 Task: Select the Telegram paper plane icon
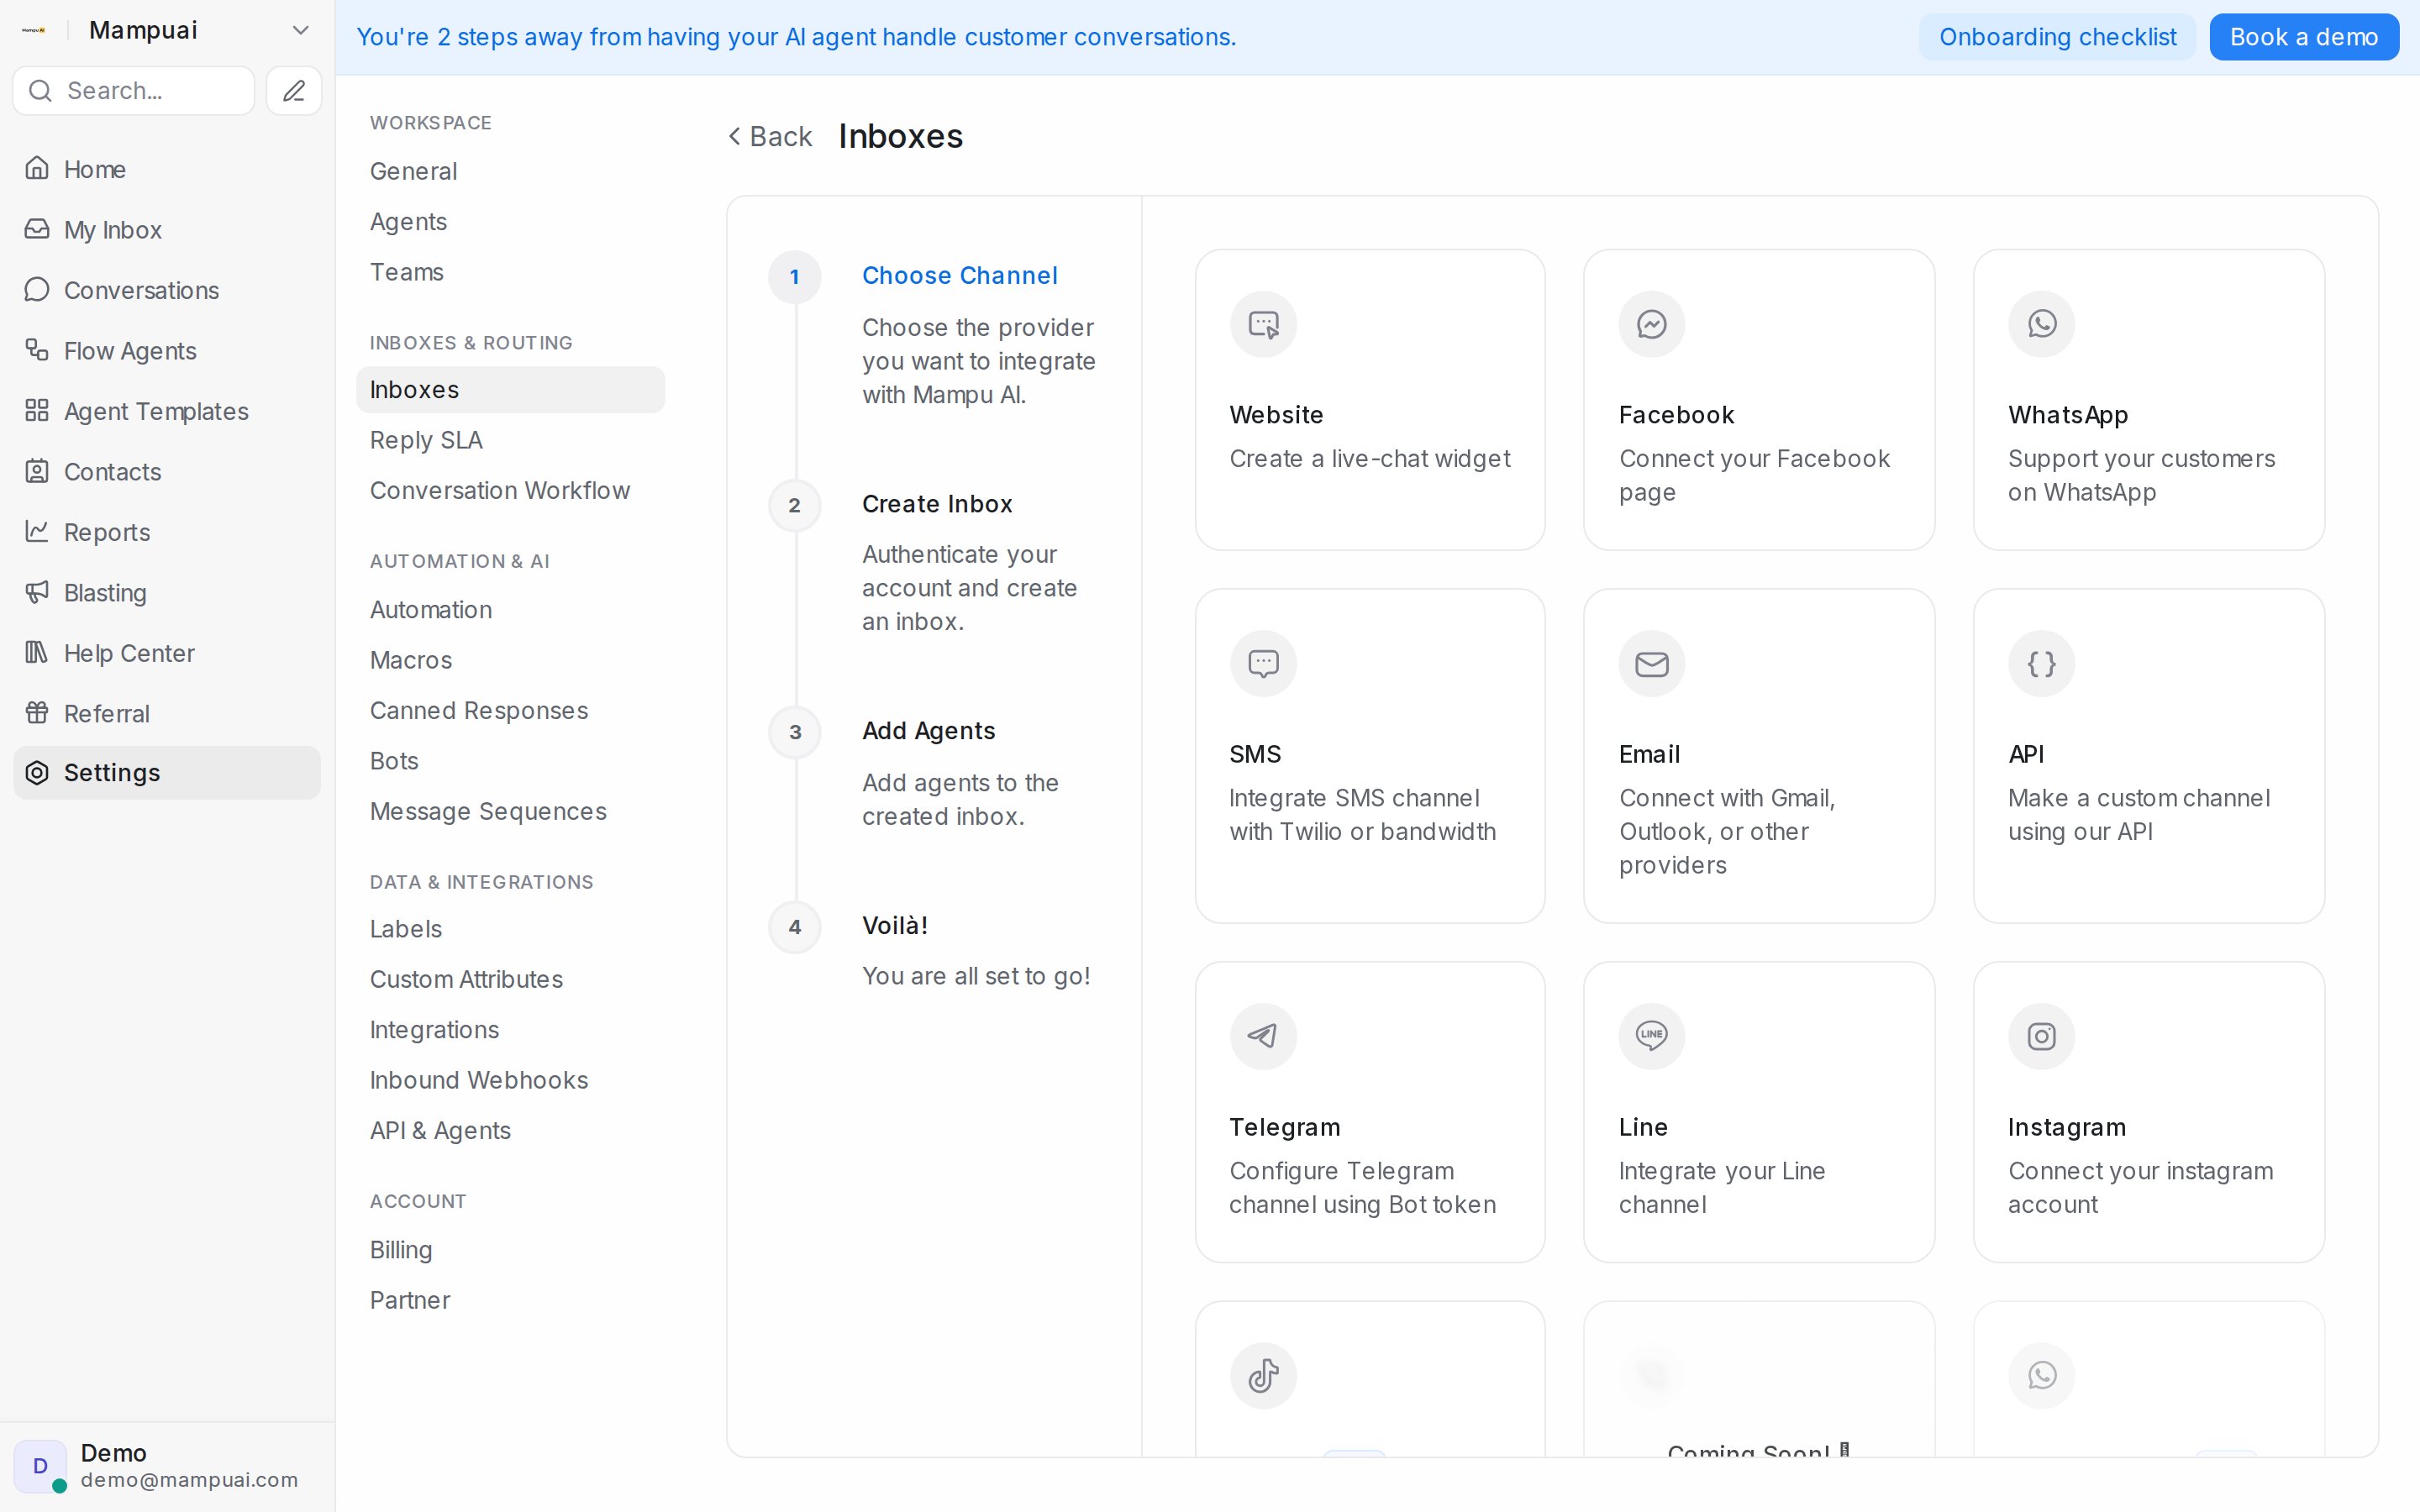point(1263,1036)
